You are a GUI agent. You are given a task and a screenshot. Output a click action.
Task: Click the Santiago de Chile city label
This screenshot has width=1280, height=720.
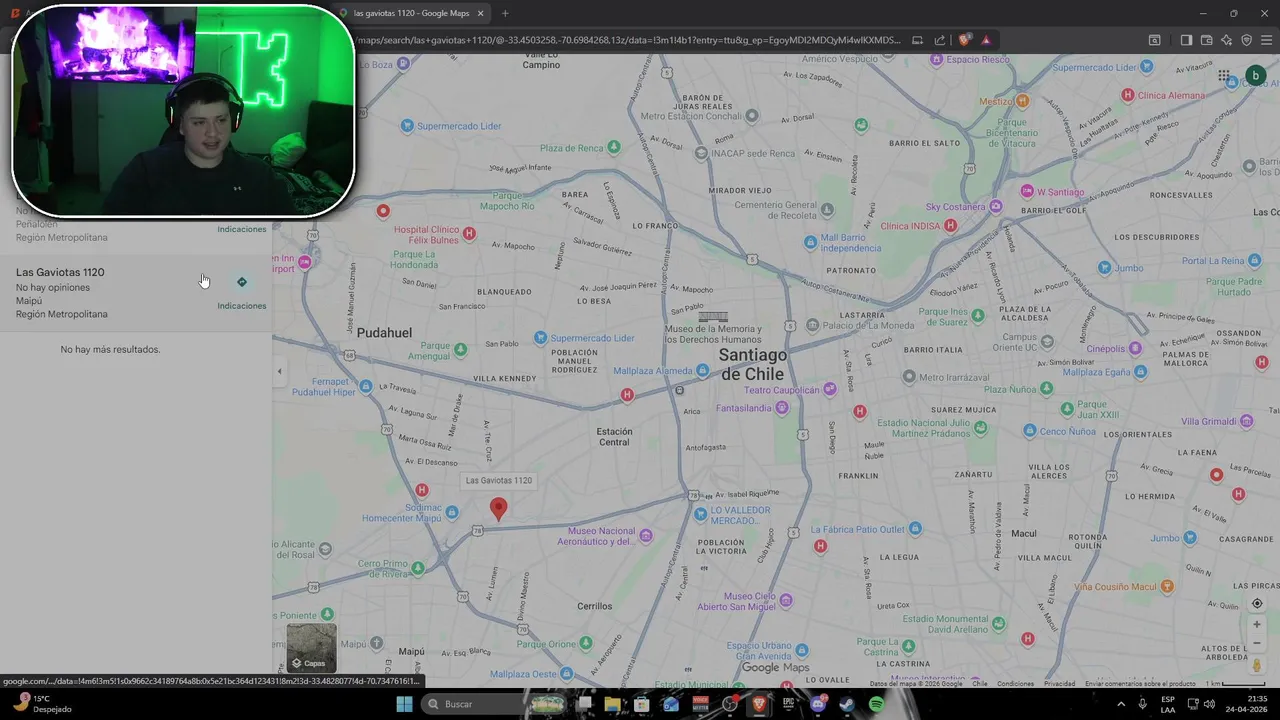pyautogui.click(x=753, y=364)
